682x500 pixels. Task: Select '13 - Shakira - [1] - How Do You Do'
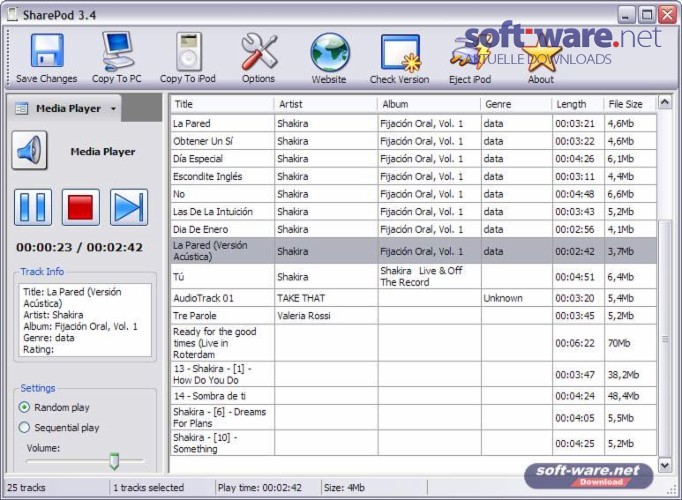pos(413,374)
